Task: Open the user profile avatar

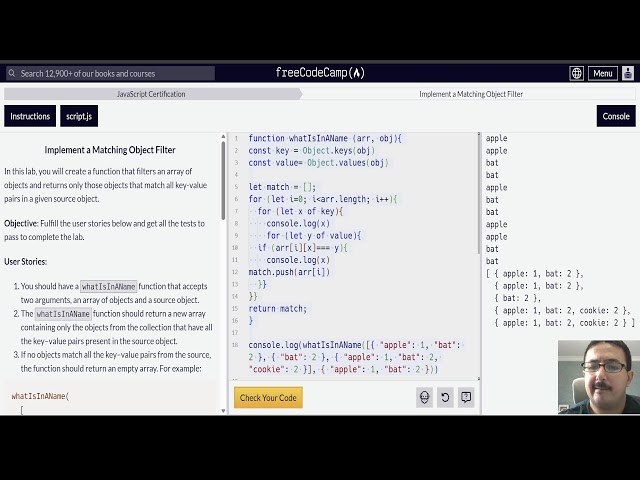Action: [x=628, y=73]
